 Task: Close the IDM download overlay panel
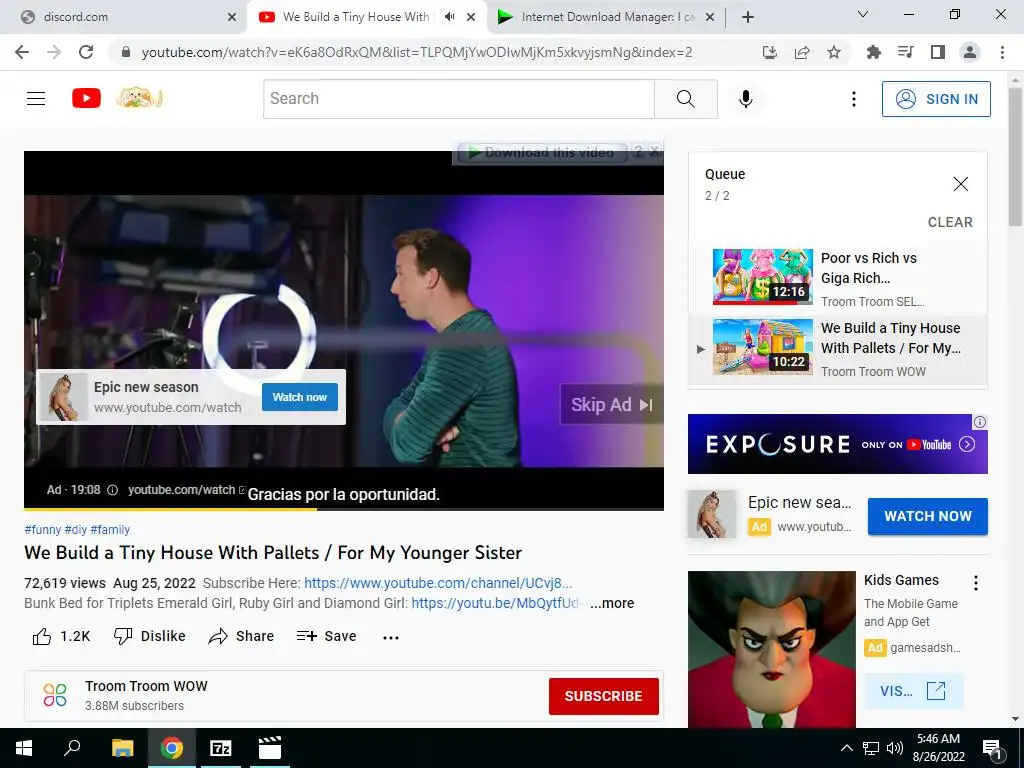pos(655,152)
